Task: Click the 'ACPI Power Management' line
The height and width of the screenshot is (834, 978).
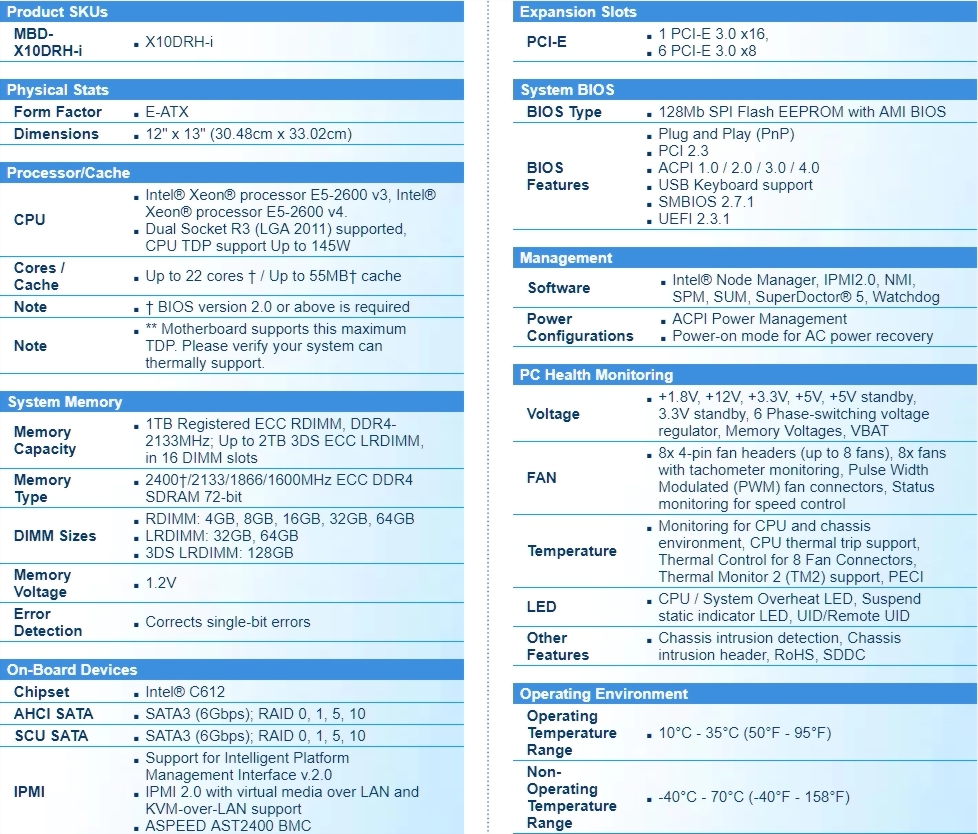Action: coord(759,319)
